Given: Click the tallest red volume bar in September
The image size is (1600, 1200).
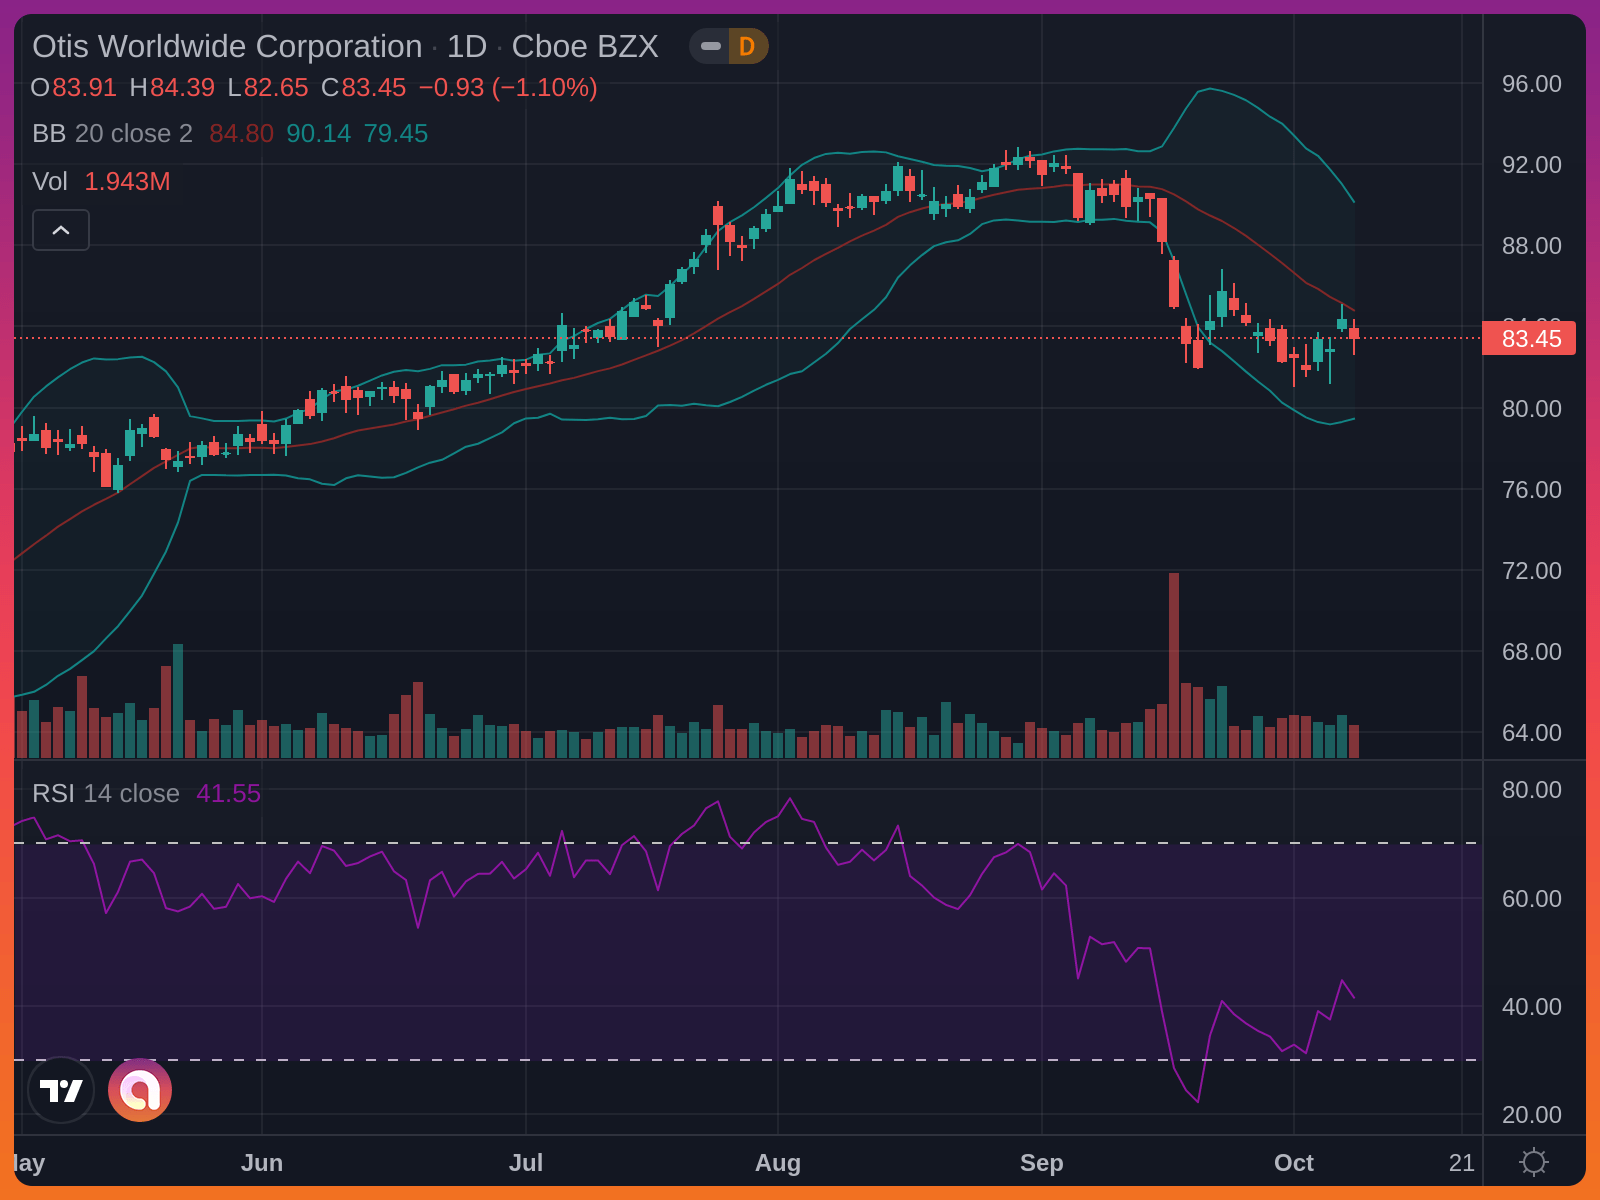Looking at the screenshot, I should [1174, 665].
